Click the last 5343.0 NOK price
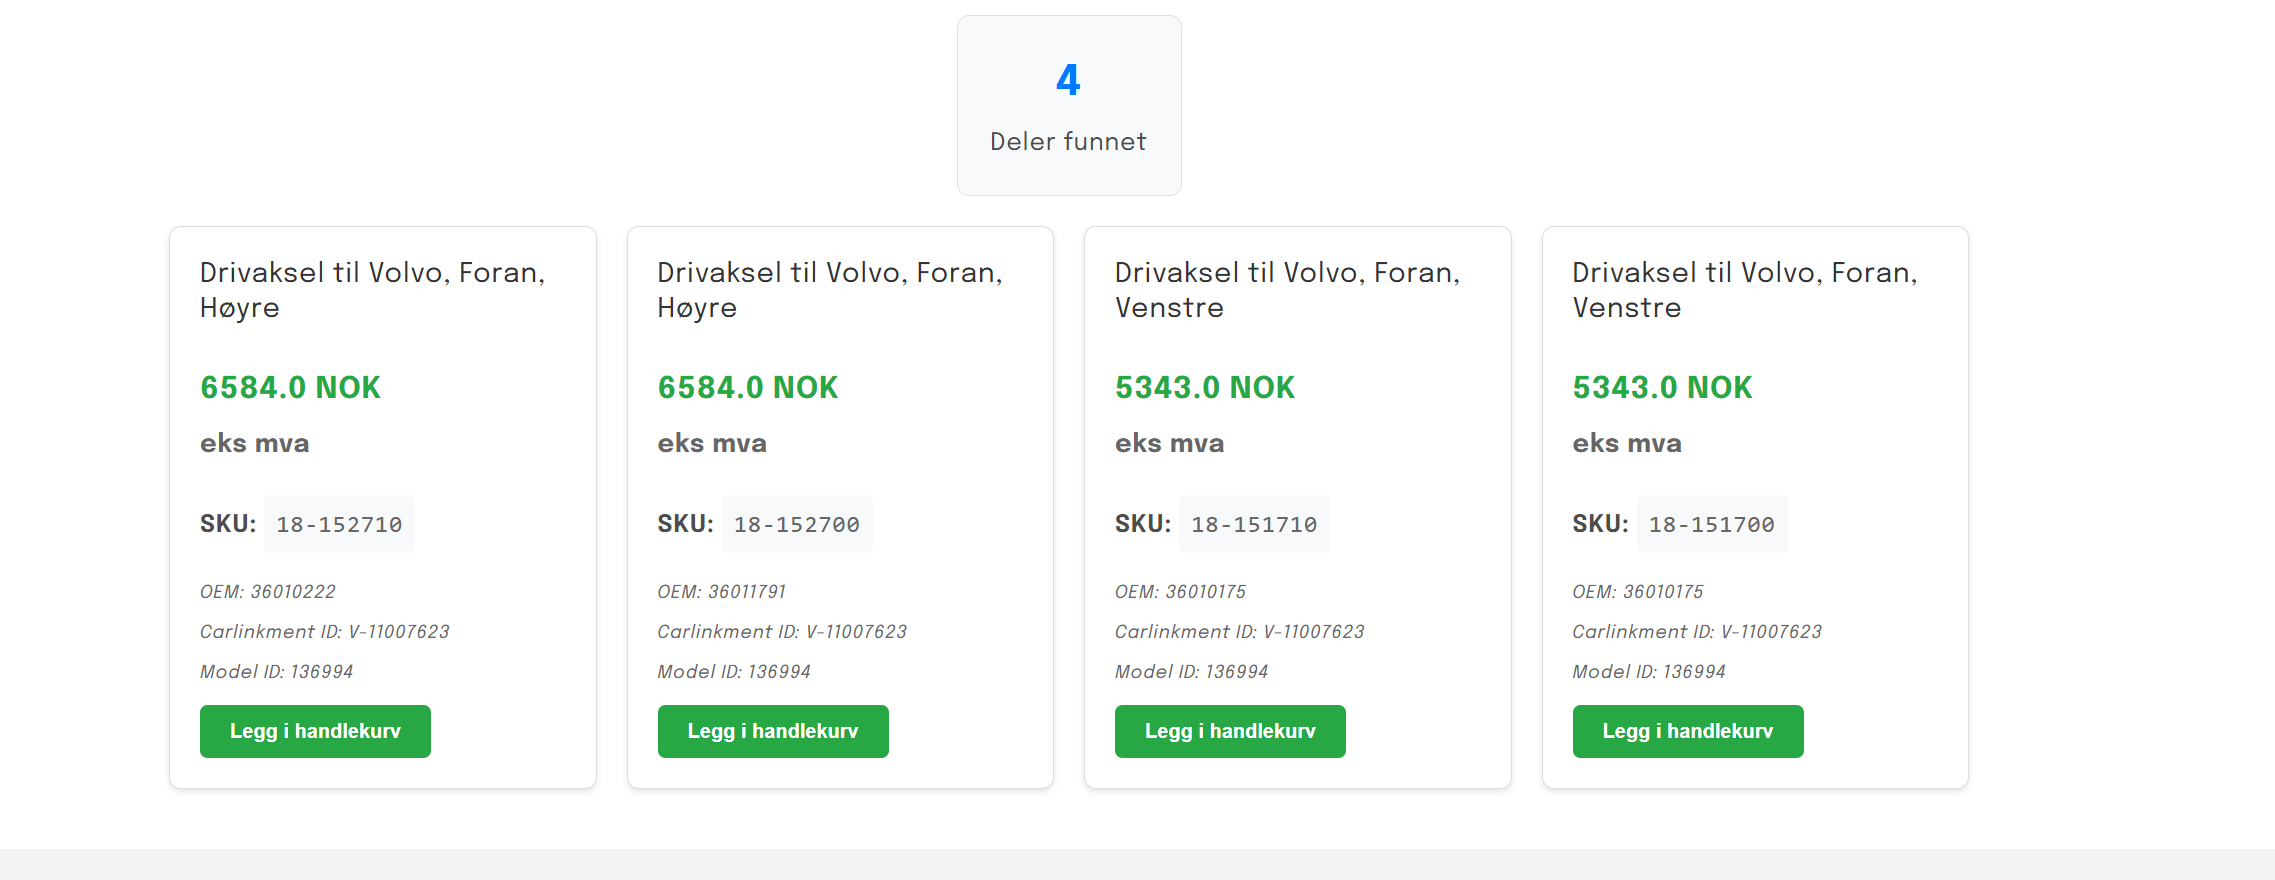Image resolution: width=2275 pixels, height=880 pixels. pyautogui.click(x=1662, y=387)
